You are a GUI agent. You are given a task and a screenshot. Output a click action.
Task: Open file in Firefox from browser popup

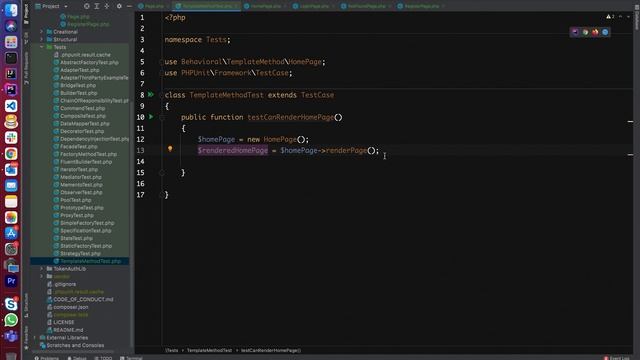click(595, 32)
